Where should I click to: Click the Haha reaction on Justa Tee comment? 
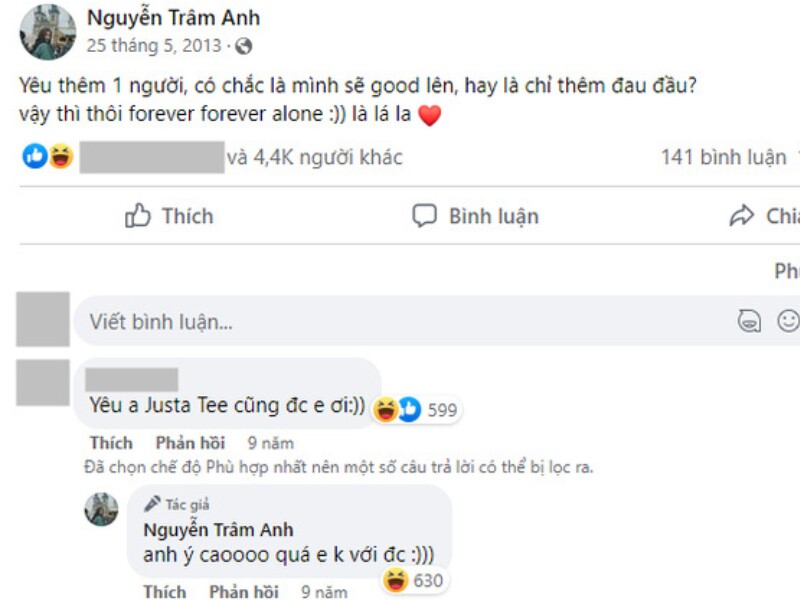(x=384, y=409)
